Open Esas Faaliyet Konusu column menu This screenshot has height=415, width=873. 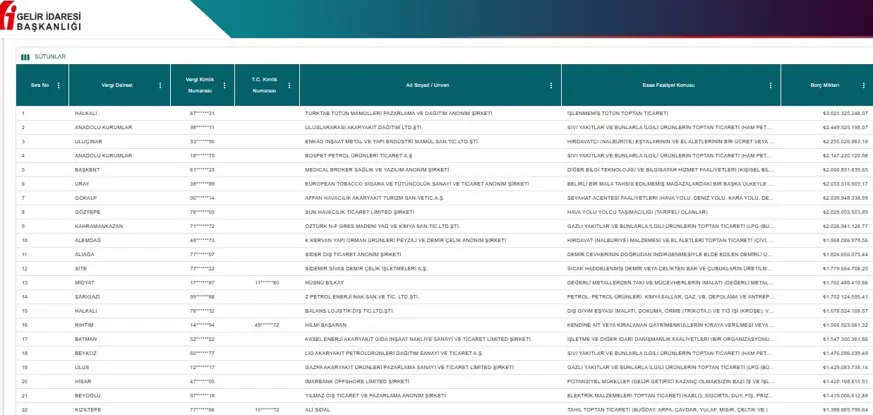tap(771, 86)
